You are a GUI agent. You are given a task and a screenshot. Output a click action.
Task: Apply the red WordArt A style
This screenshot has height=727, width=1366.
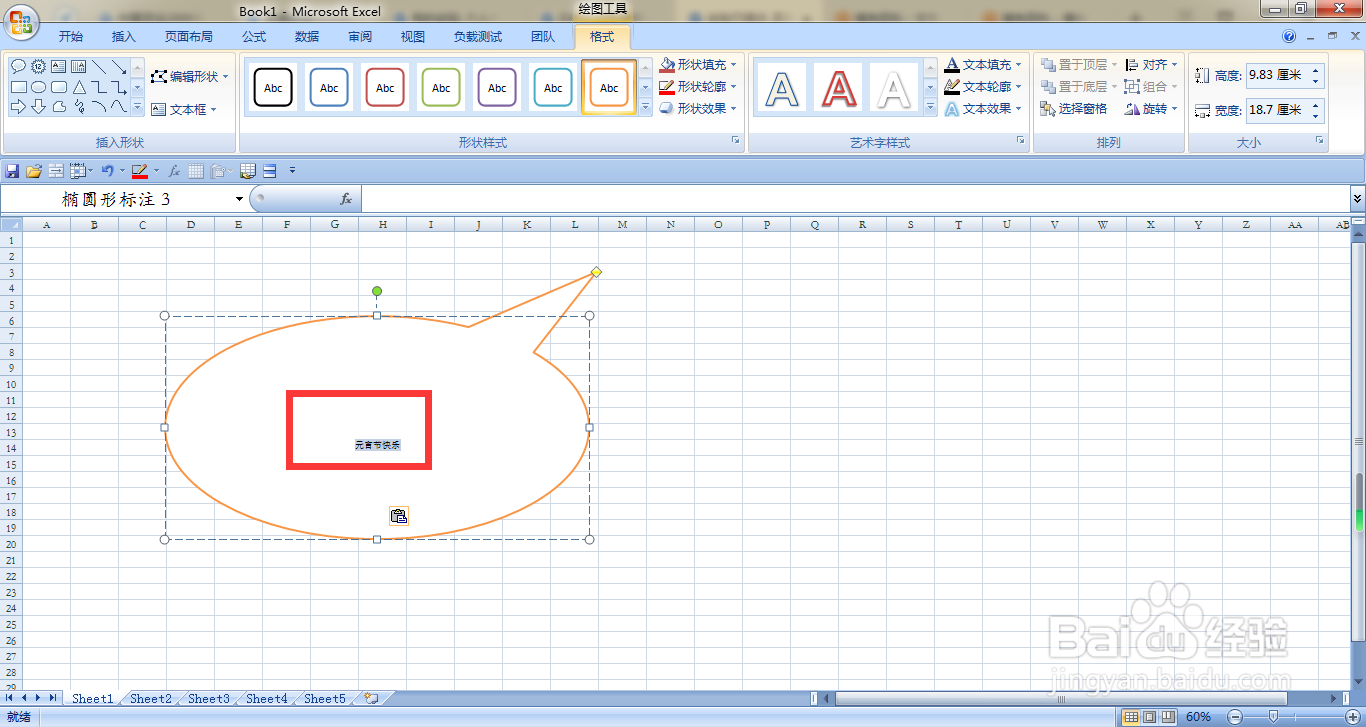(838, 88)
